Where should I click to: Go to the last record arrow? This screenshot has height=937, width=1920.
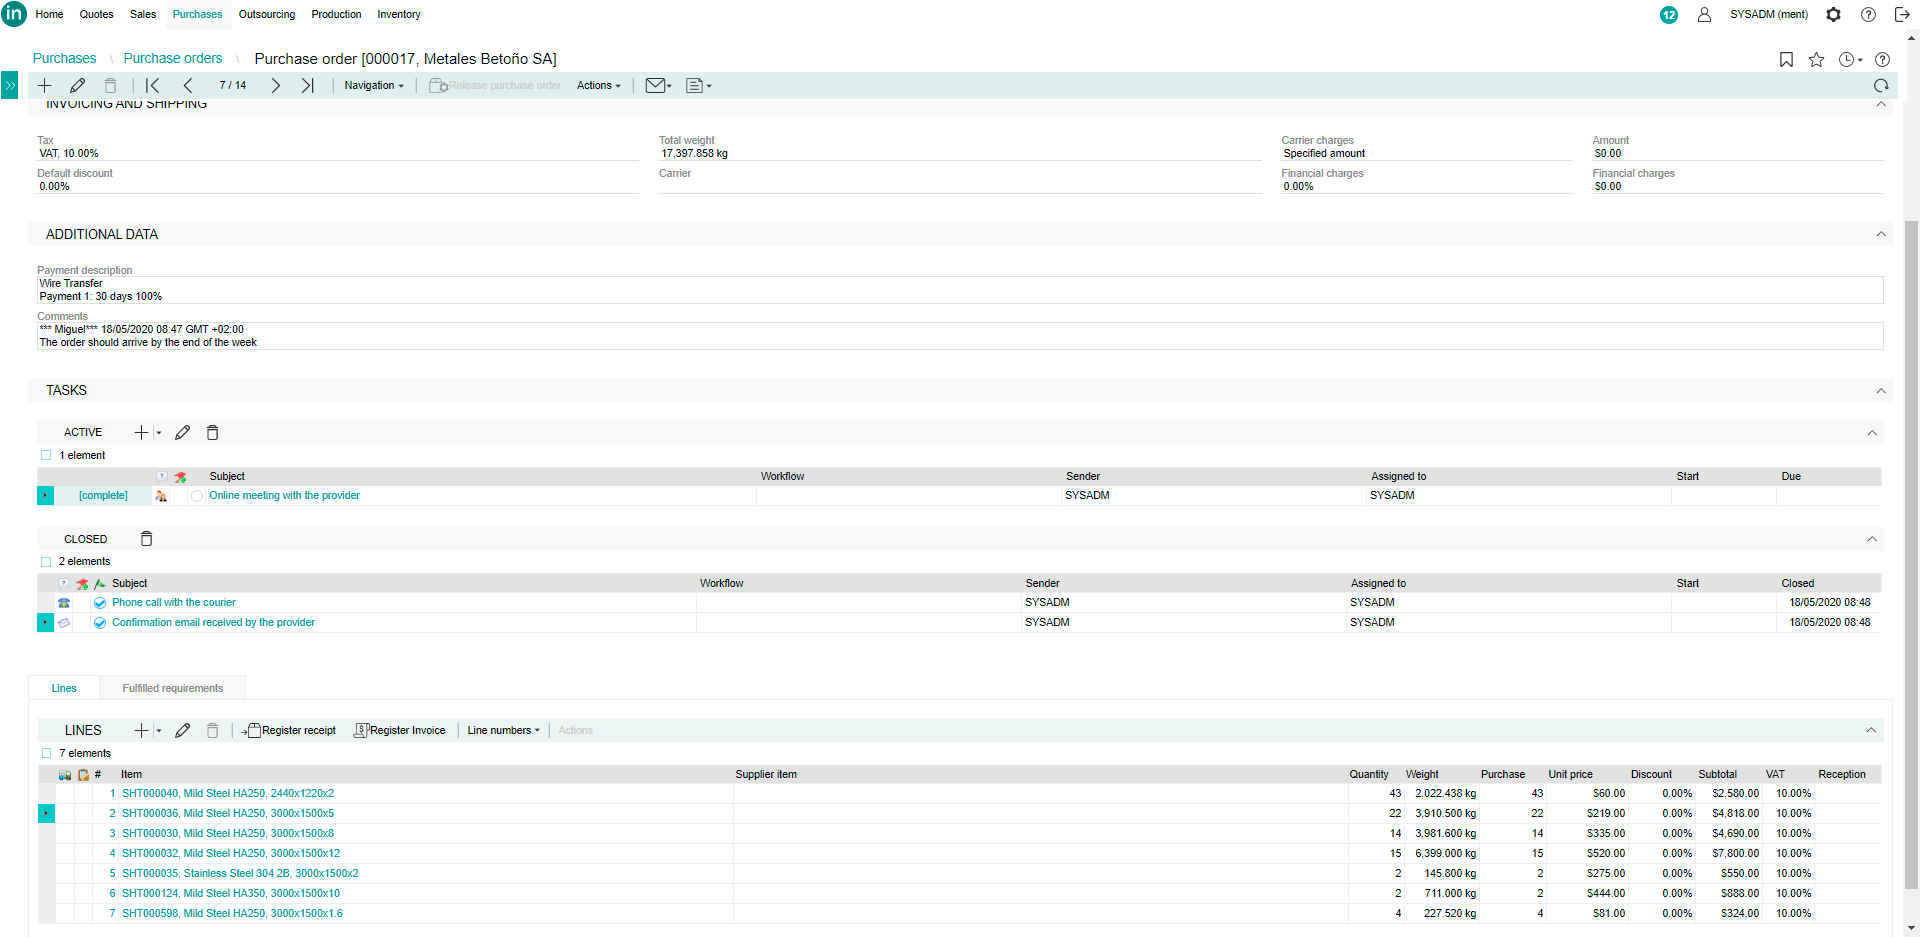tap(308, 86)
